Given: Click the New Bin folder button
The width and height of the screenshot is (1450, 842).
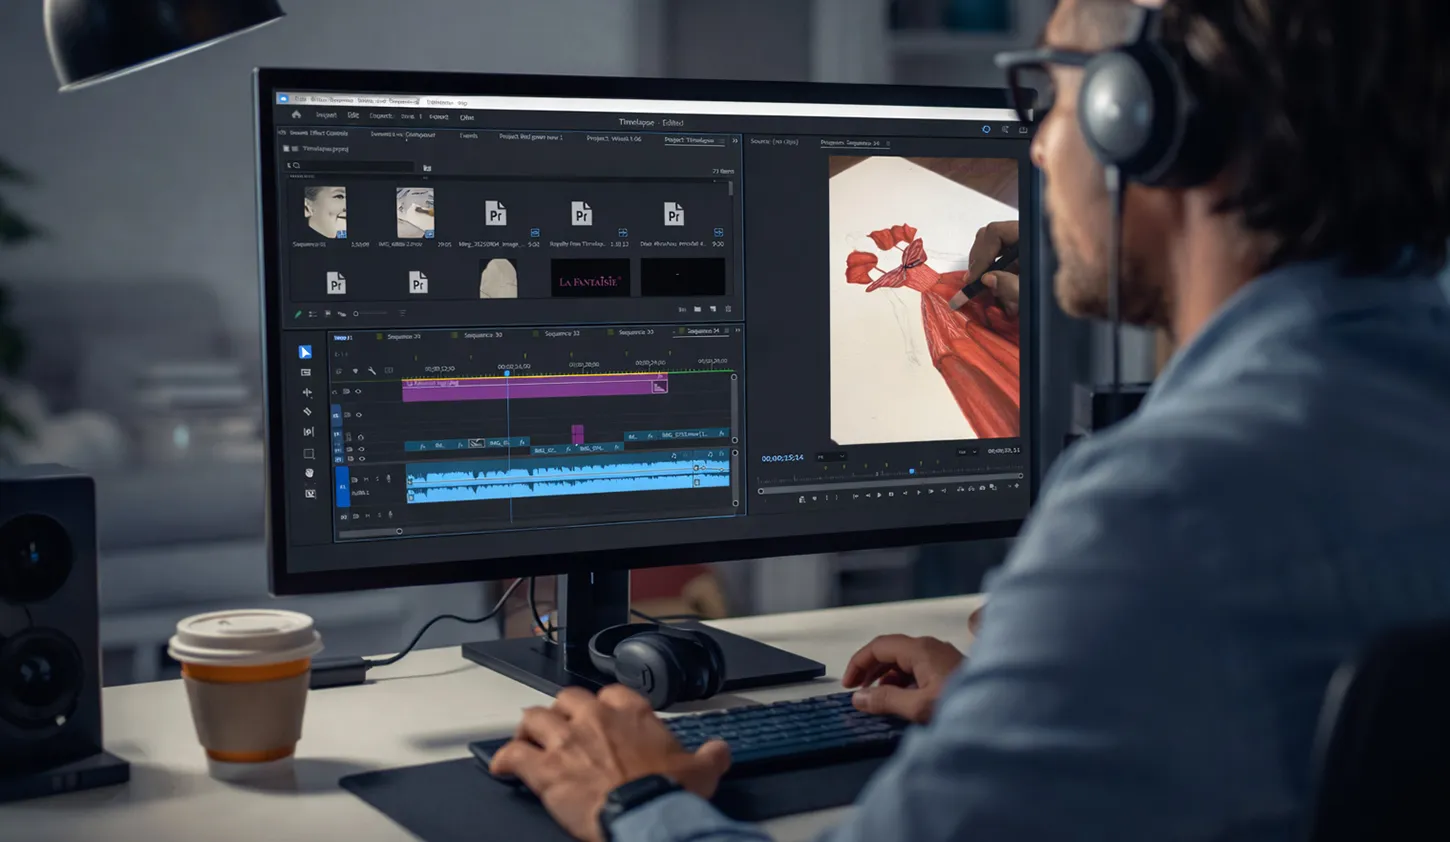Looking at the screenshot, I should (x=697, y=309).
